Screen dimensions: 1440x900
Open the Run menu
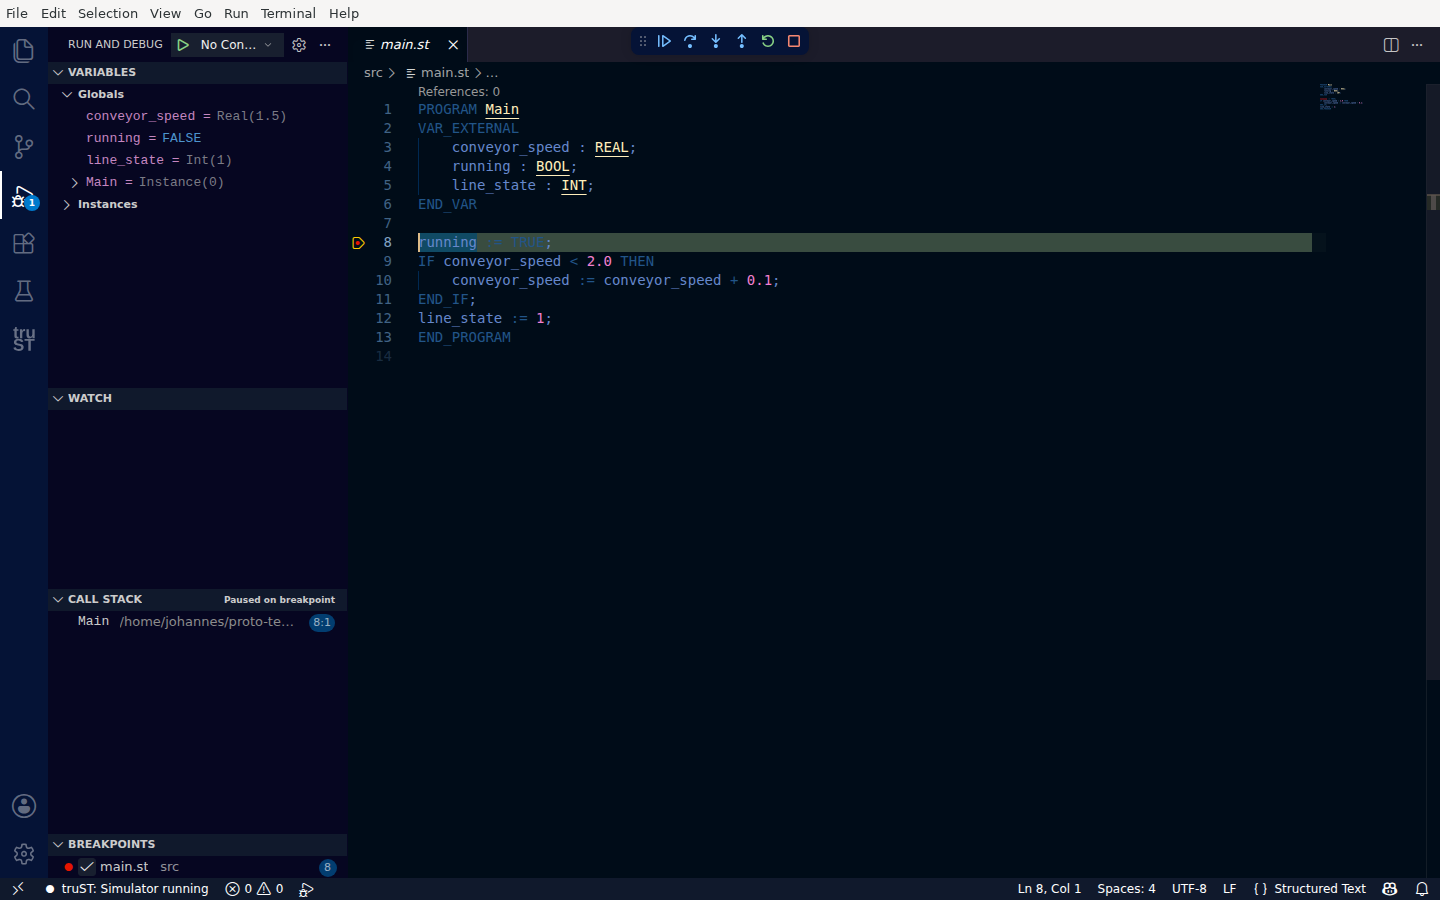coord(236,13)
